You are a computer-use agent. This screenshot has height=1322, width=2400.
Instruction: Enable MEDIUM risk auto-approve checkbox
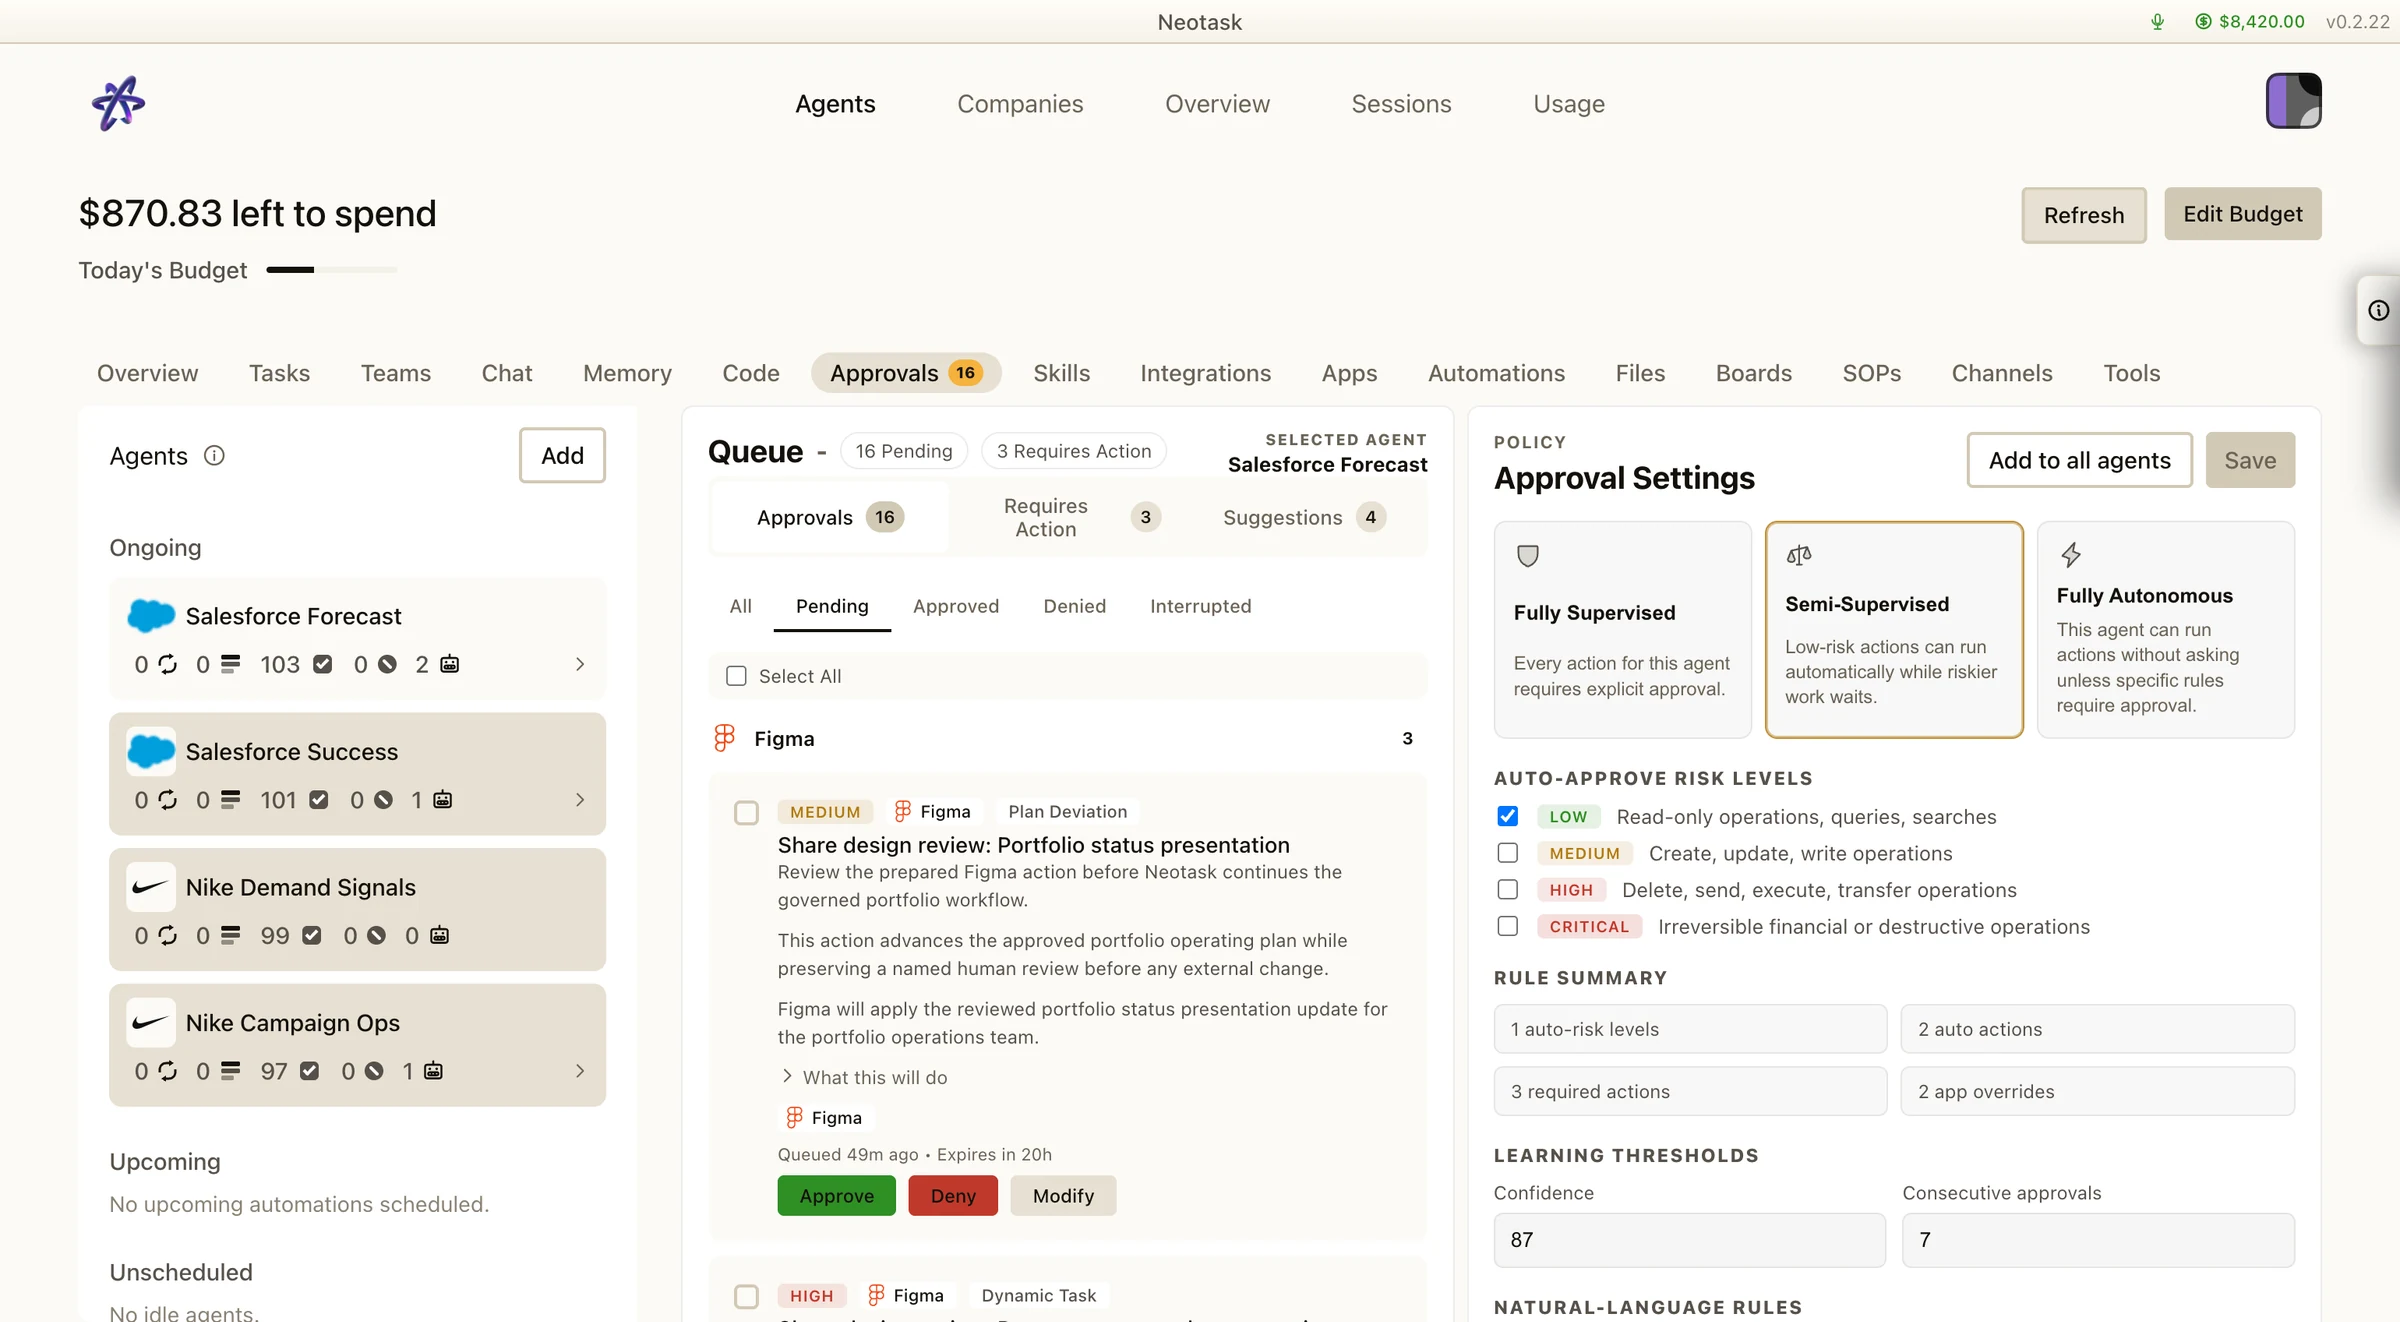(x=1507, y=853)
